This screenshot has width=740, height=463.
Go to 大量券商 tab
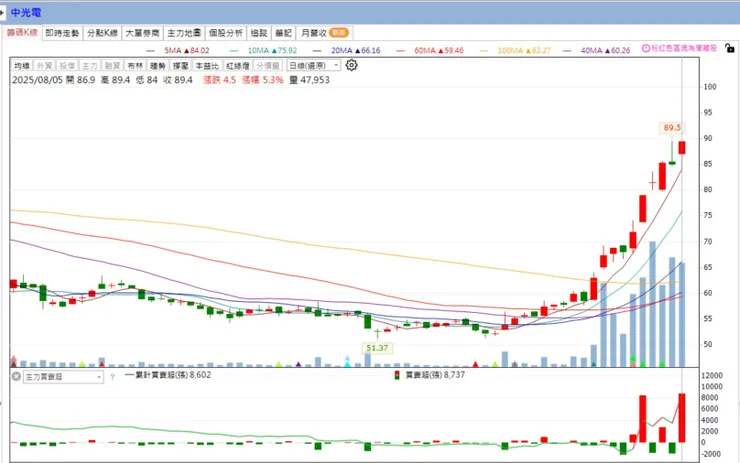pyautogui.click(x=142, y=33)
